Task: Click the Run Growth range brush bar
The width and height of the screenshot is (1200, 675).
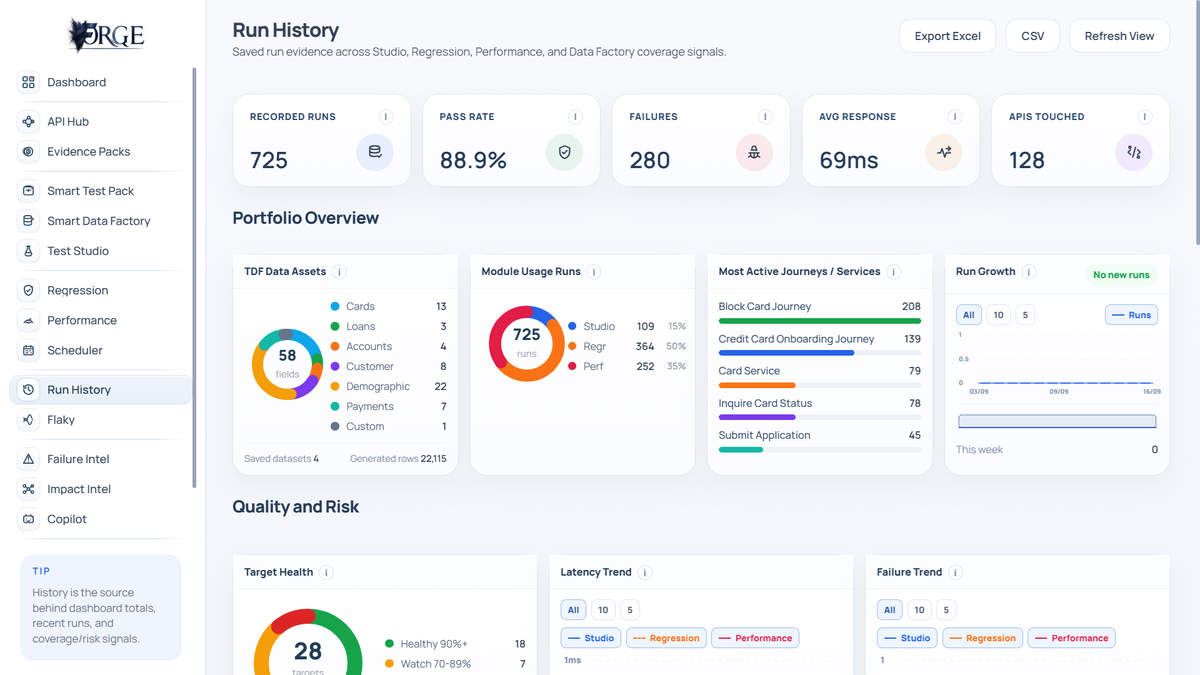Action: click(x=1057, y=422)
